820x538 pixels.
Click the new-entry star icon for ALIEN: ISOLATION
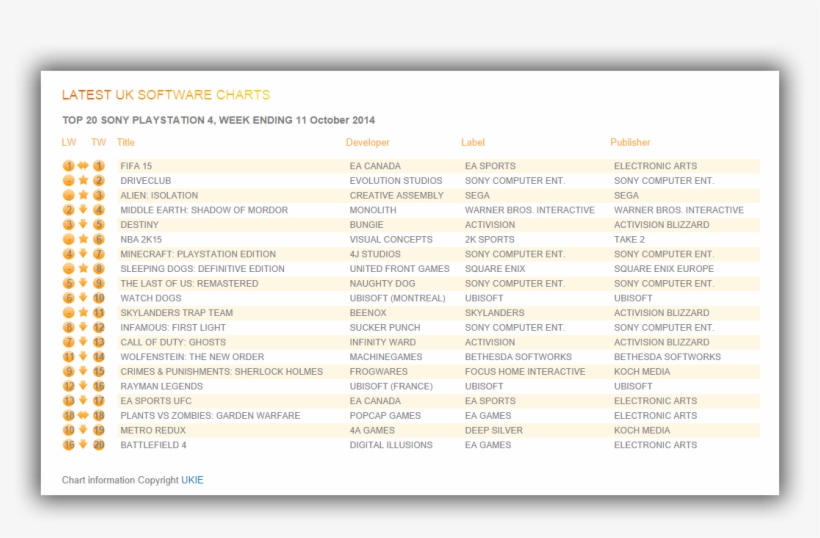pos(83,195)
